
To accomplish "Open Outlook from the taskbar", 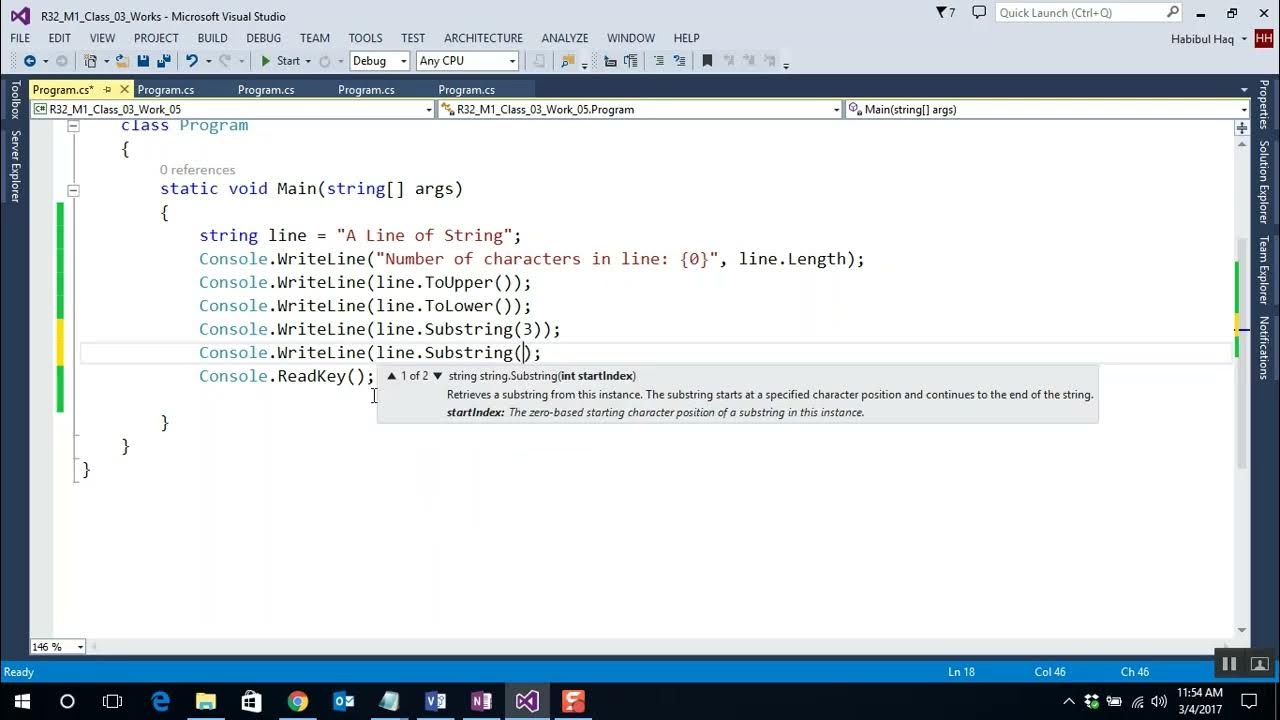I will click(343, 701).
